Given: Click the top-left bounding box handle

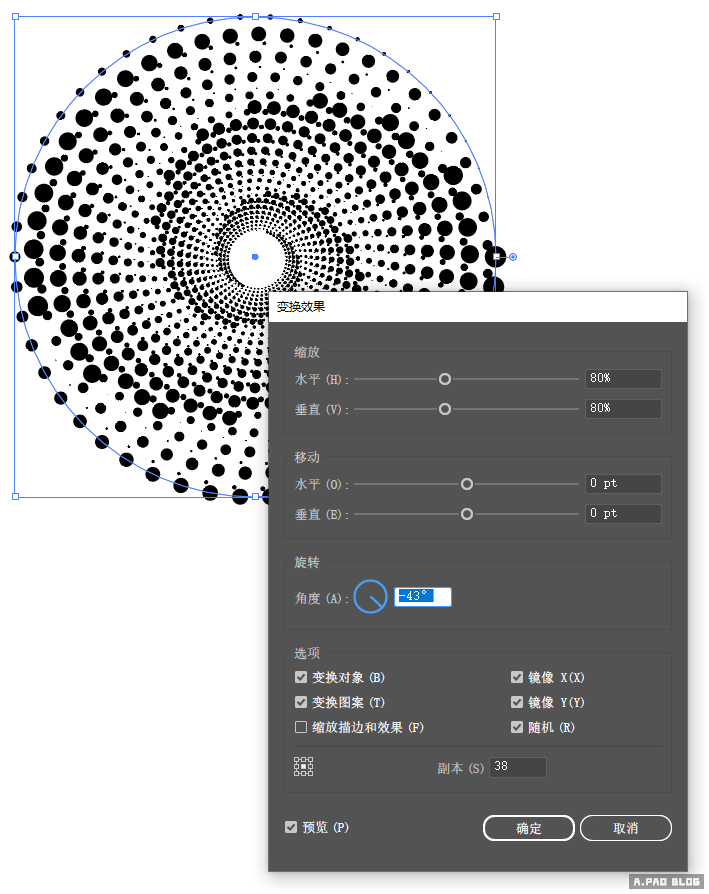Looking at the screenshot, I should [x=15, y=17].
